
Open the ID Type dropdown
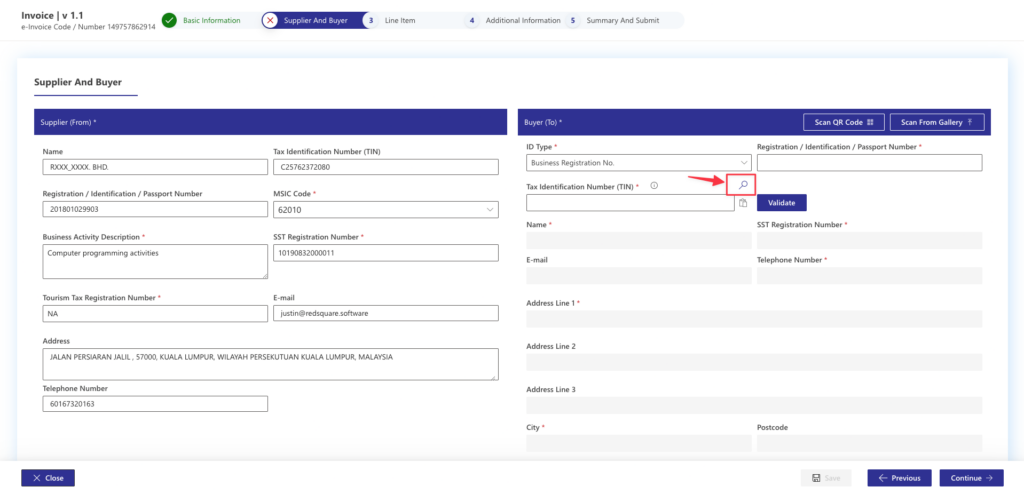tap(639, 163)
